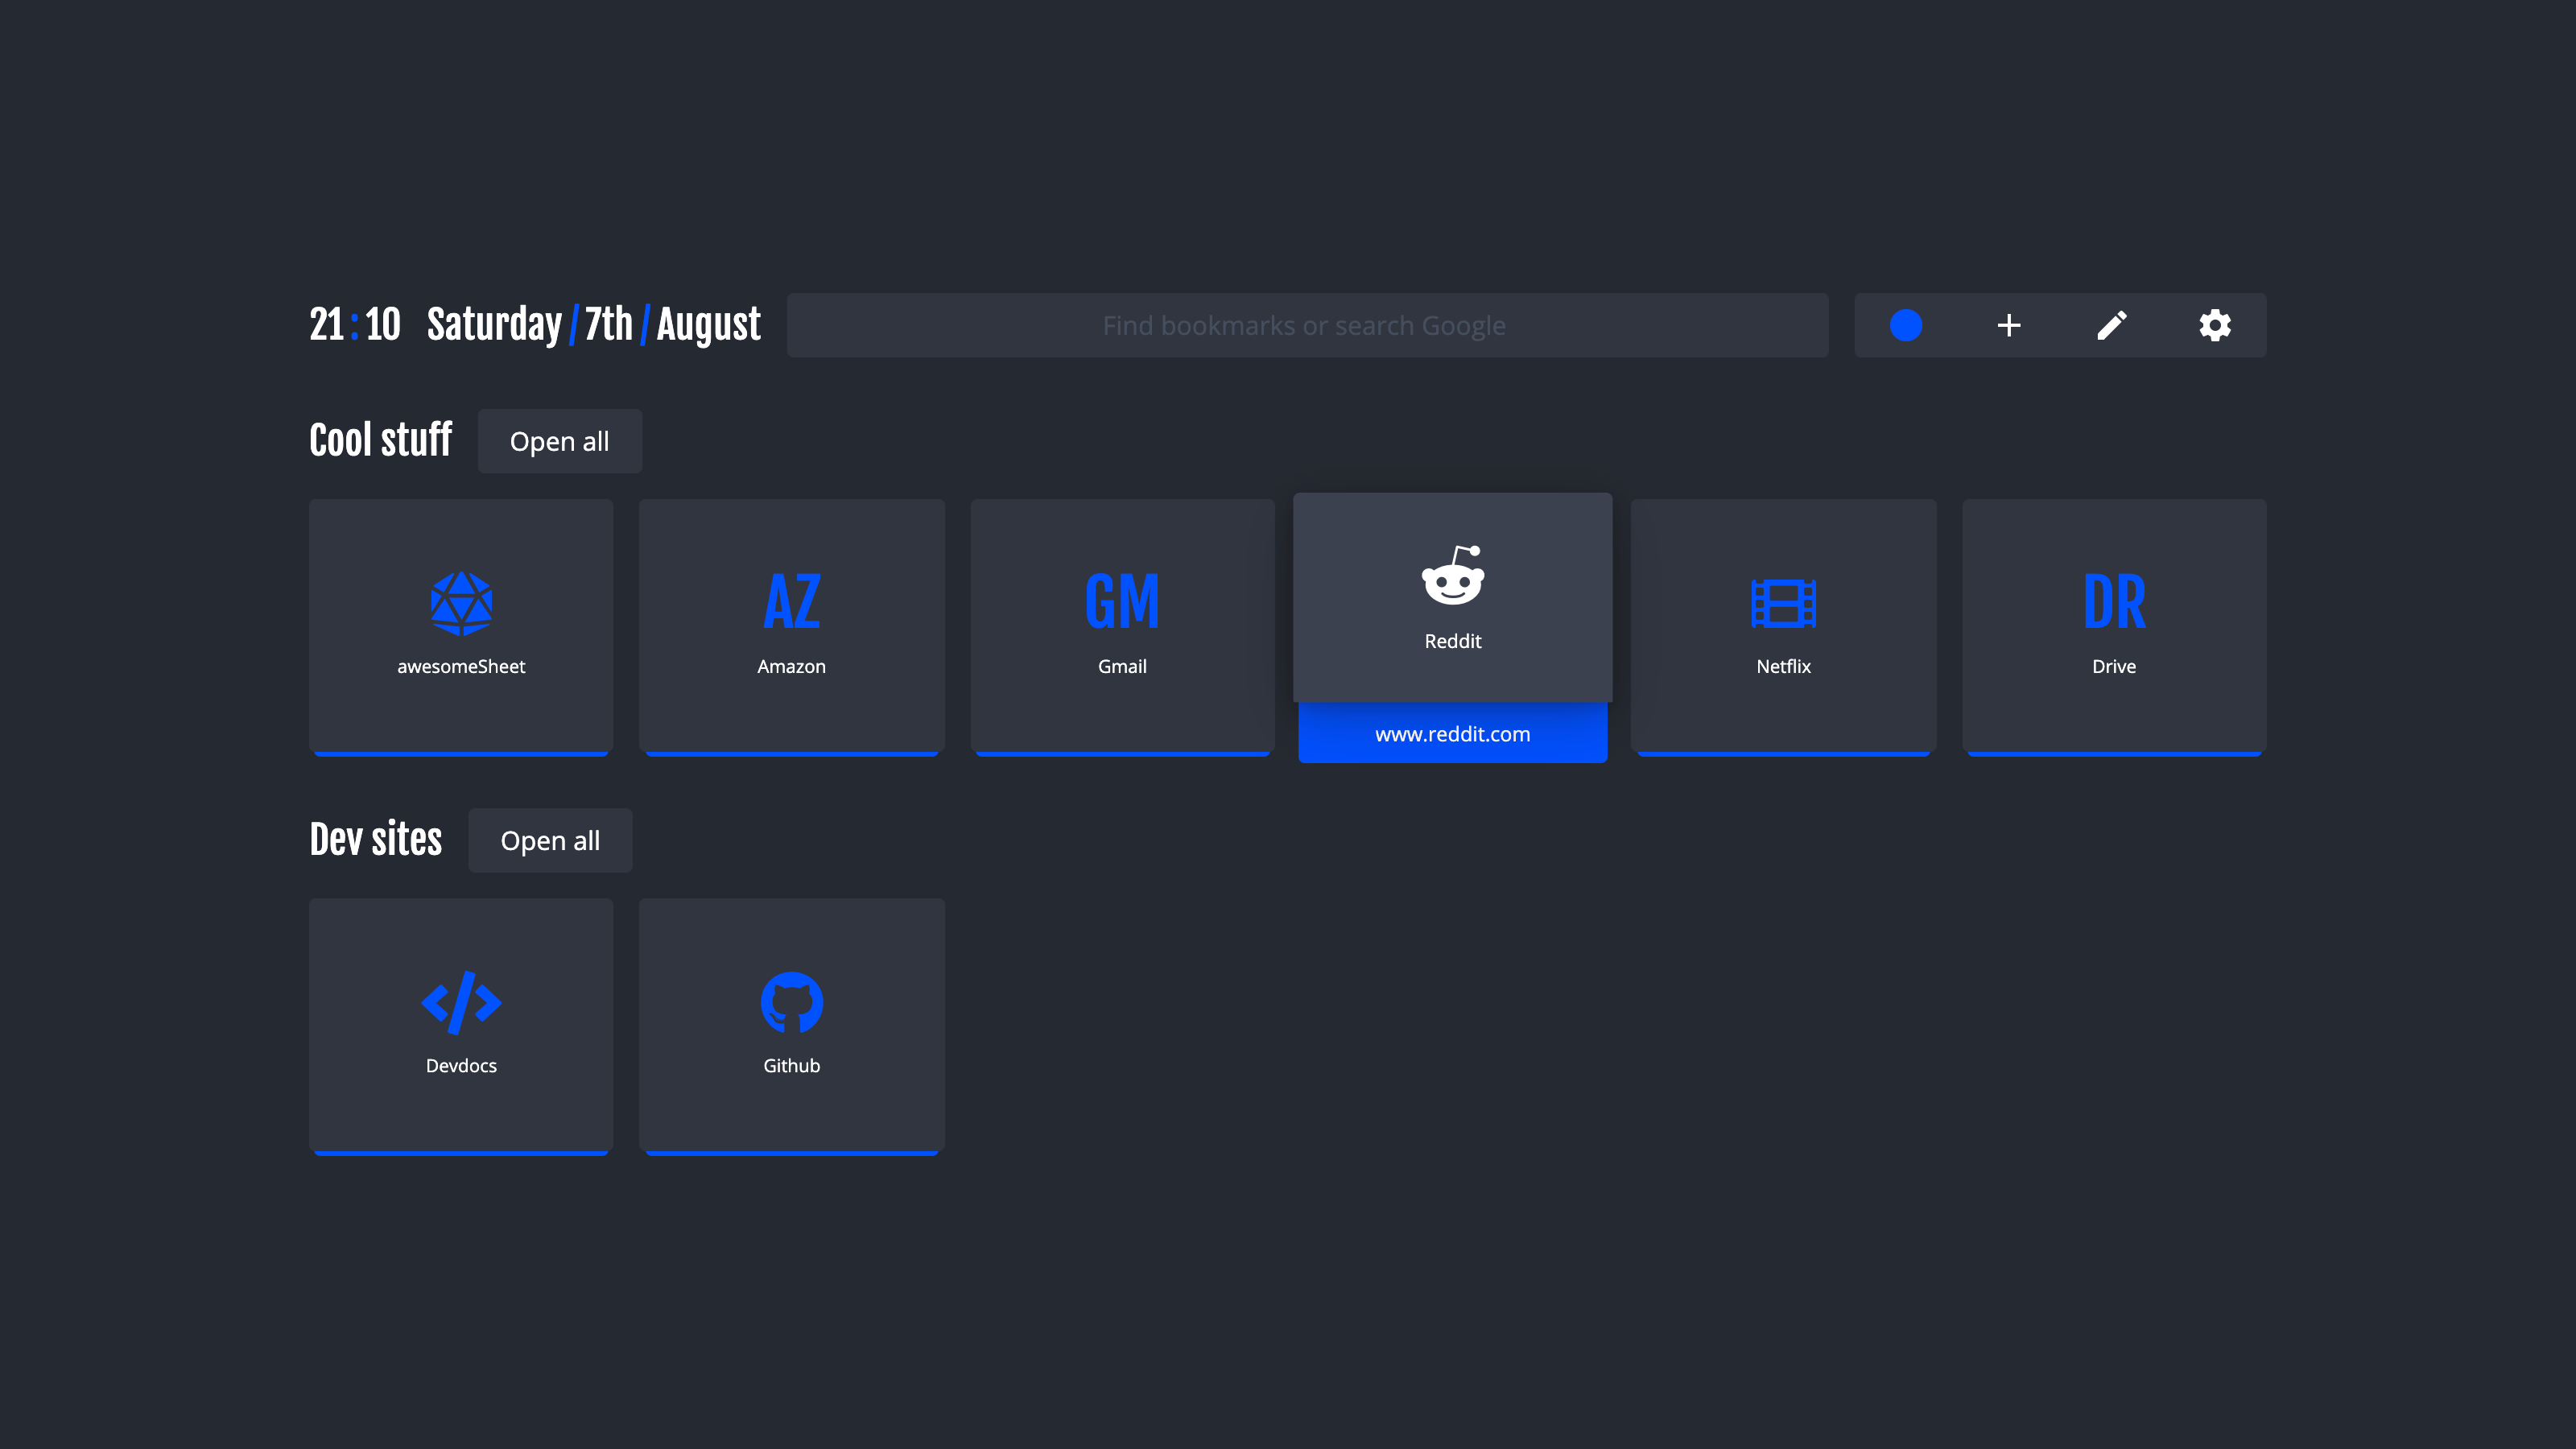Open the Gmail GM bookmark tile
This screenshot has height=1449, width=2576.
pyautogui.click(x=1122, y=625)
